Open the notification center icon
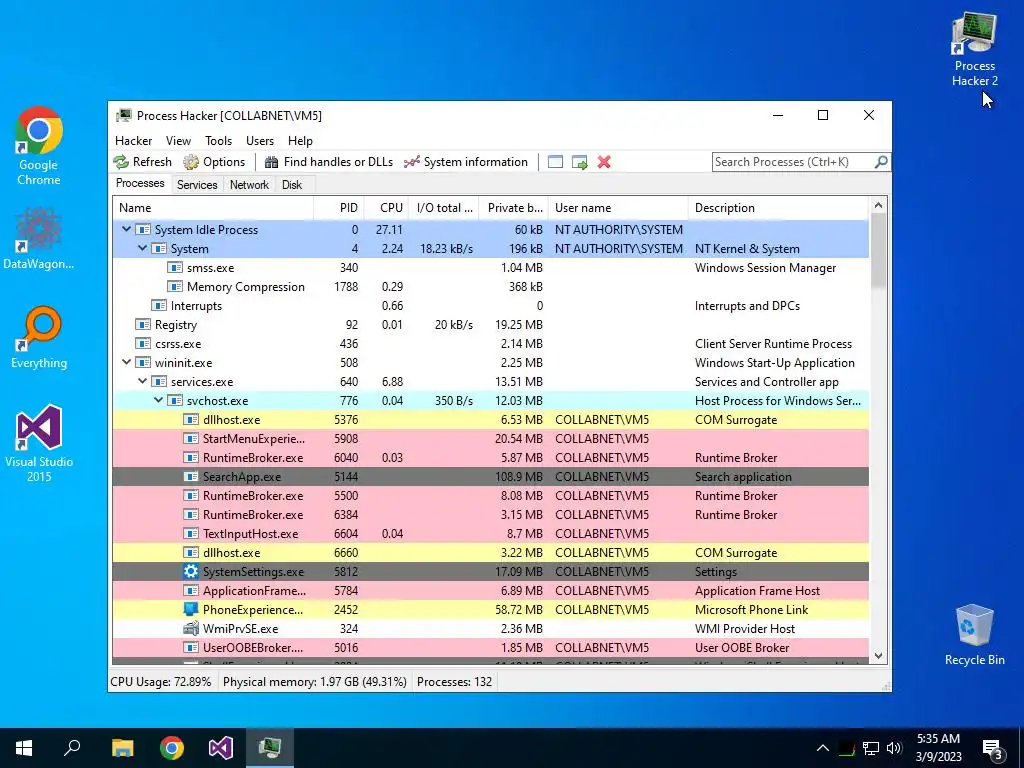1024x768 pixels. 992,749
